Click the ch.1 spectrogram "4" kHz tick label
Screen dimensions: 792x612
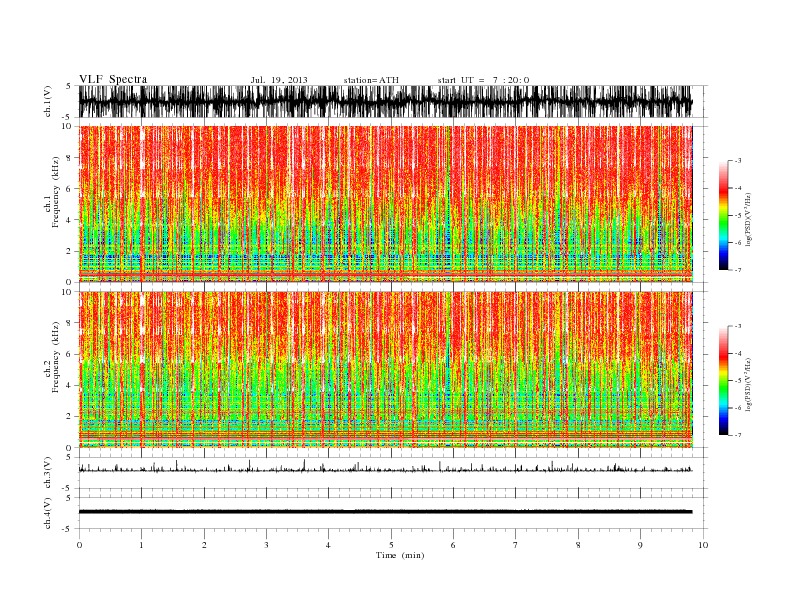(69, 220)
